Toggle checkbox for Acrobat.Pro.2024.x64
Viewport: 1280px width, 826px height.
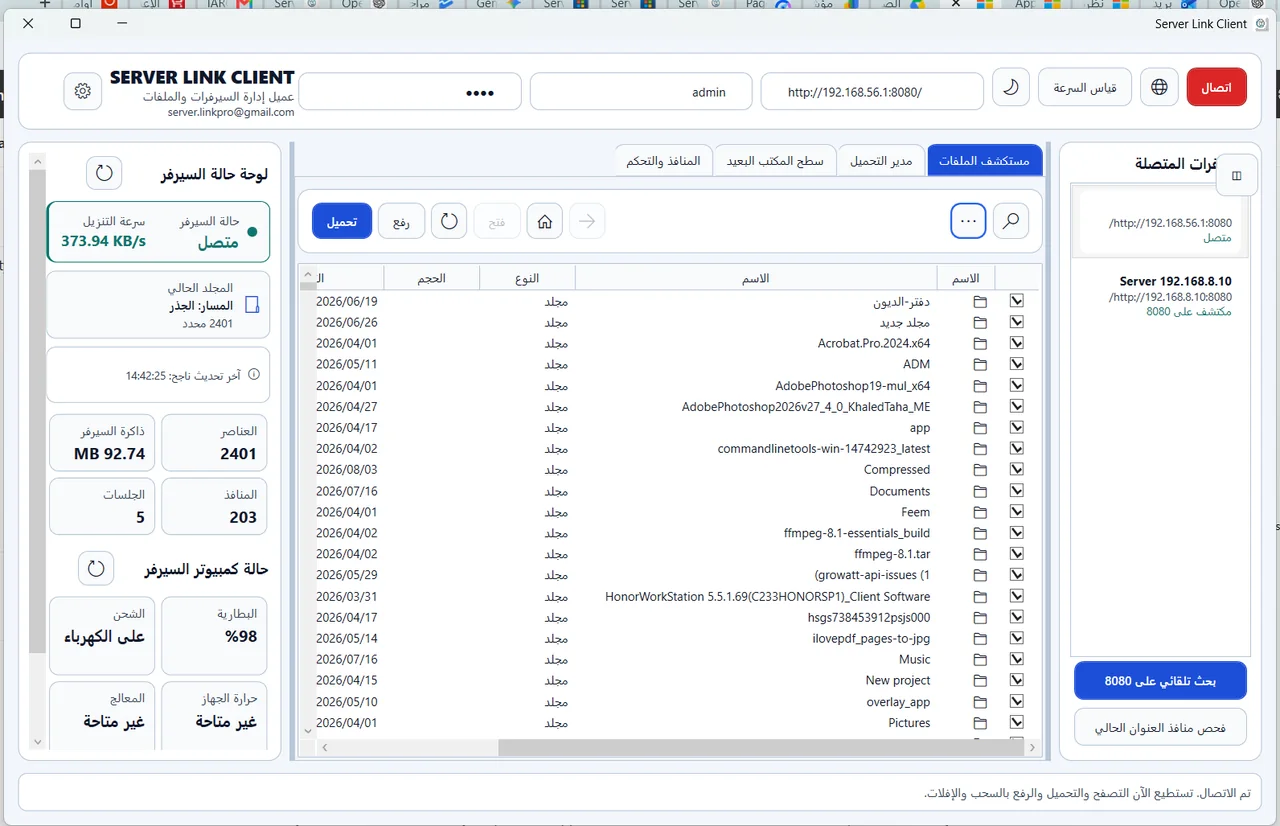pyautogui.click(x=1017, y=343)
